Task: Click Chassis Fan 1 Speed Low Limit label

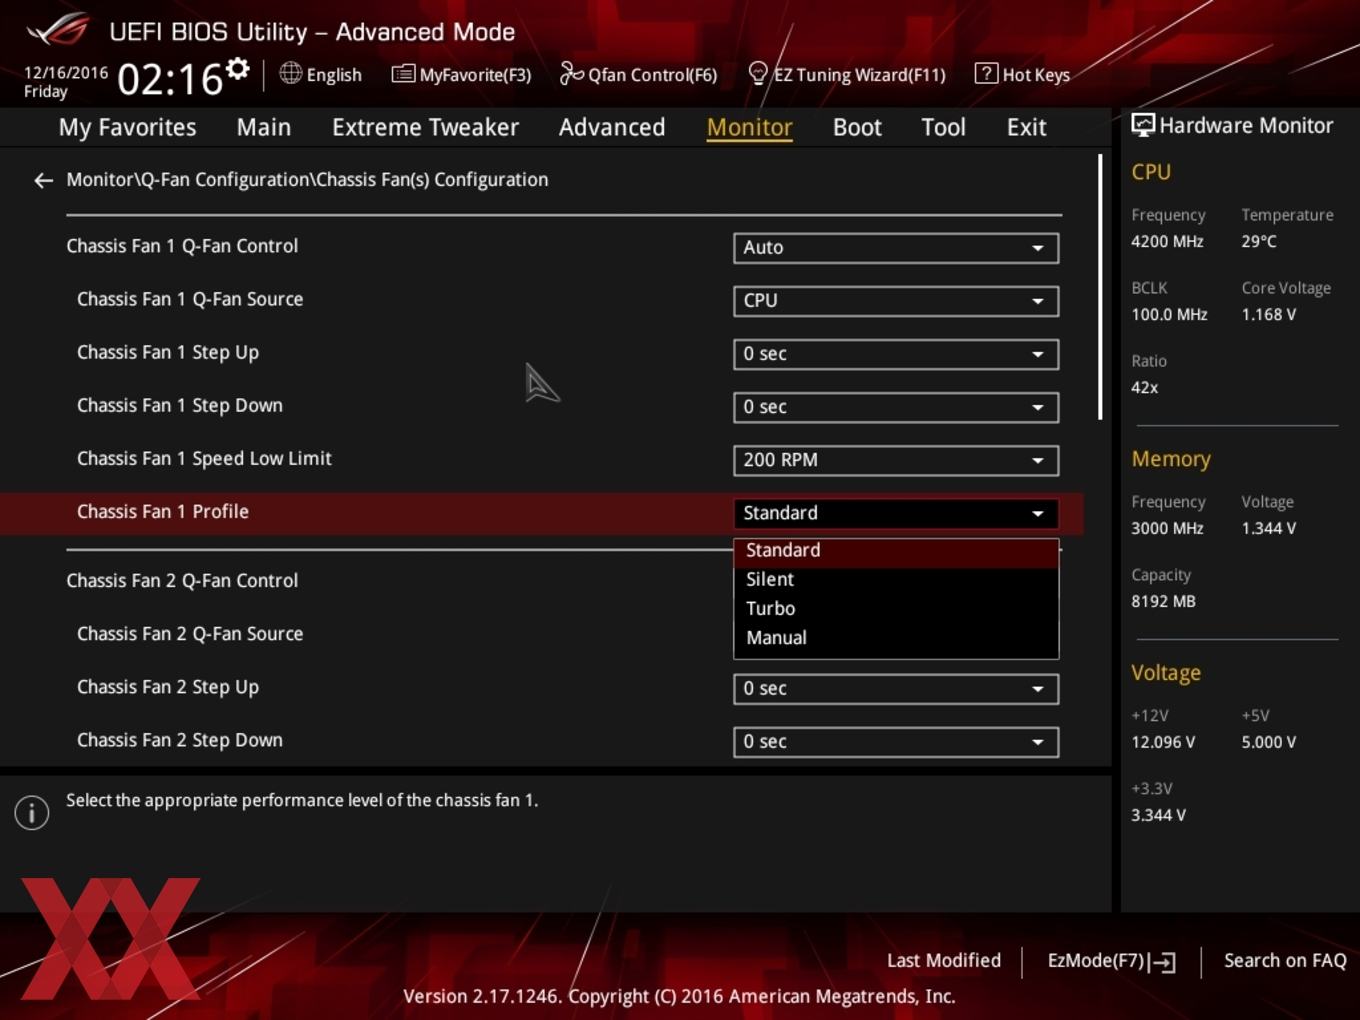Action: tap(204, 459)
